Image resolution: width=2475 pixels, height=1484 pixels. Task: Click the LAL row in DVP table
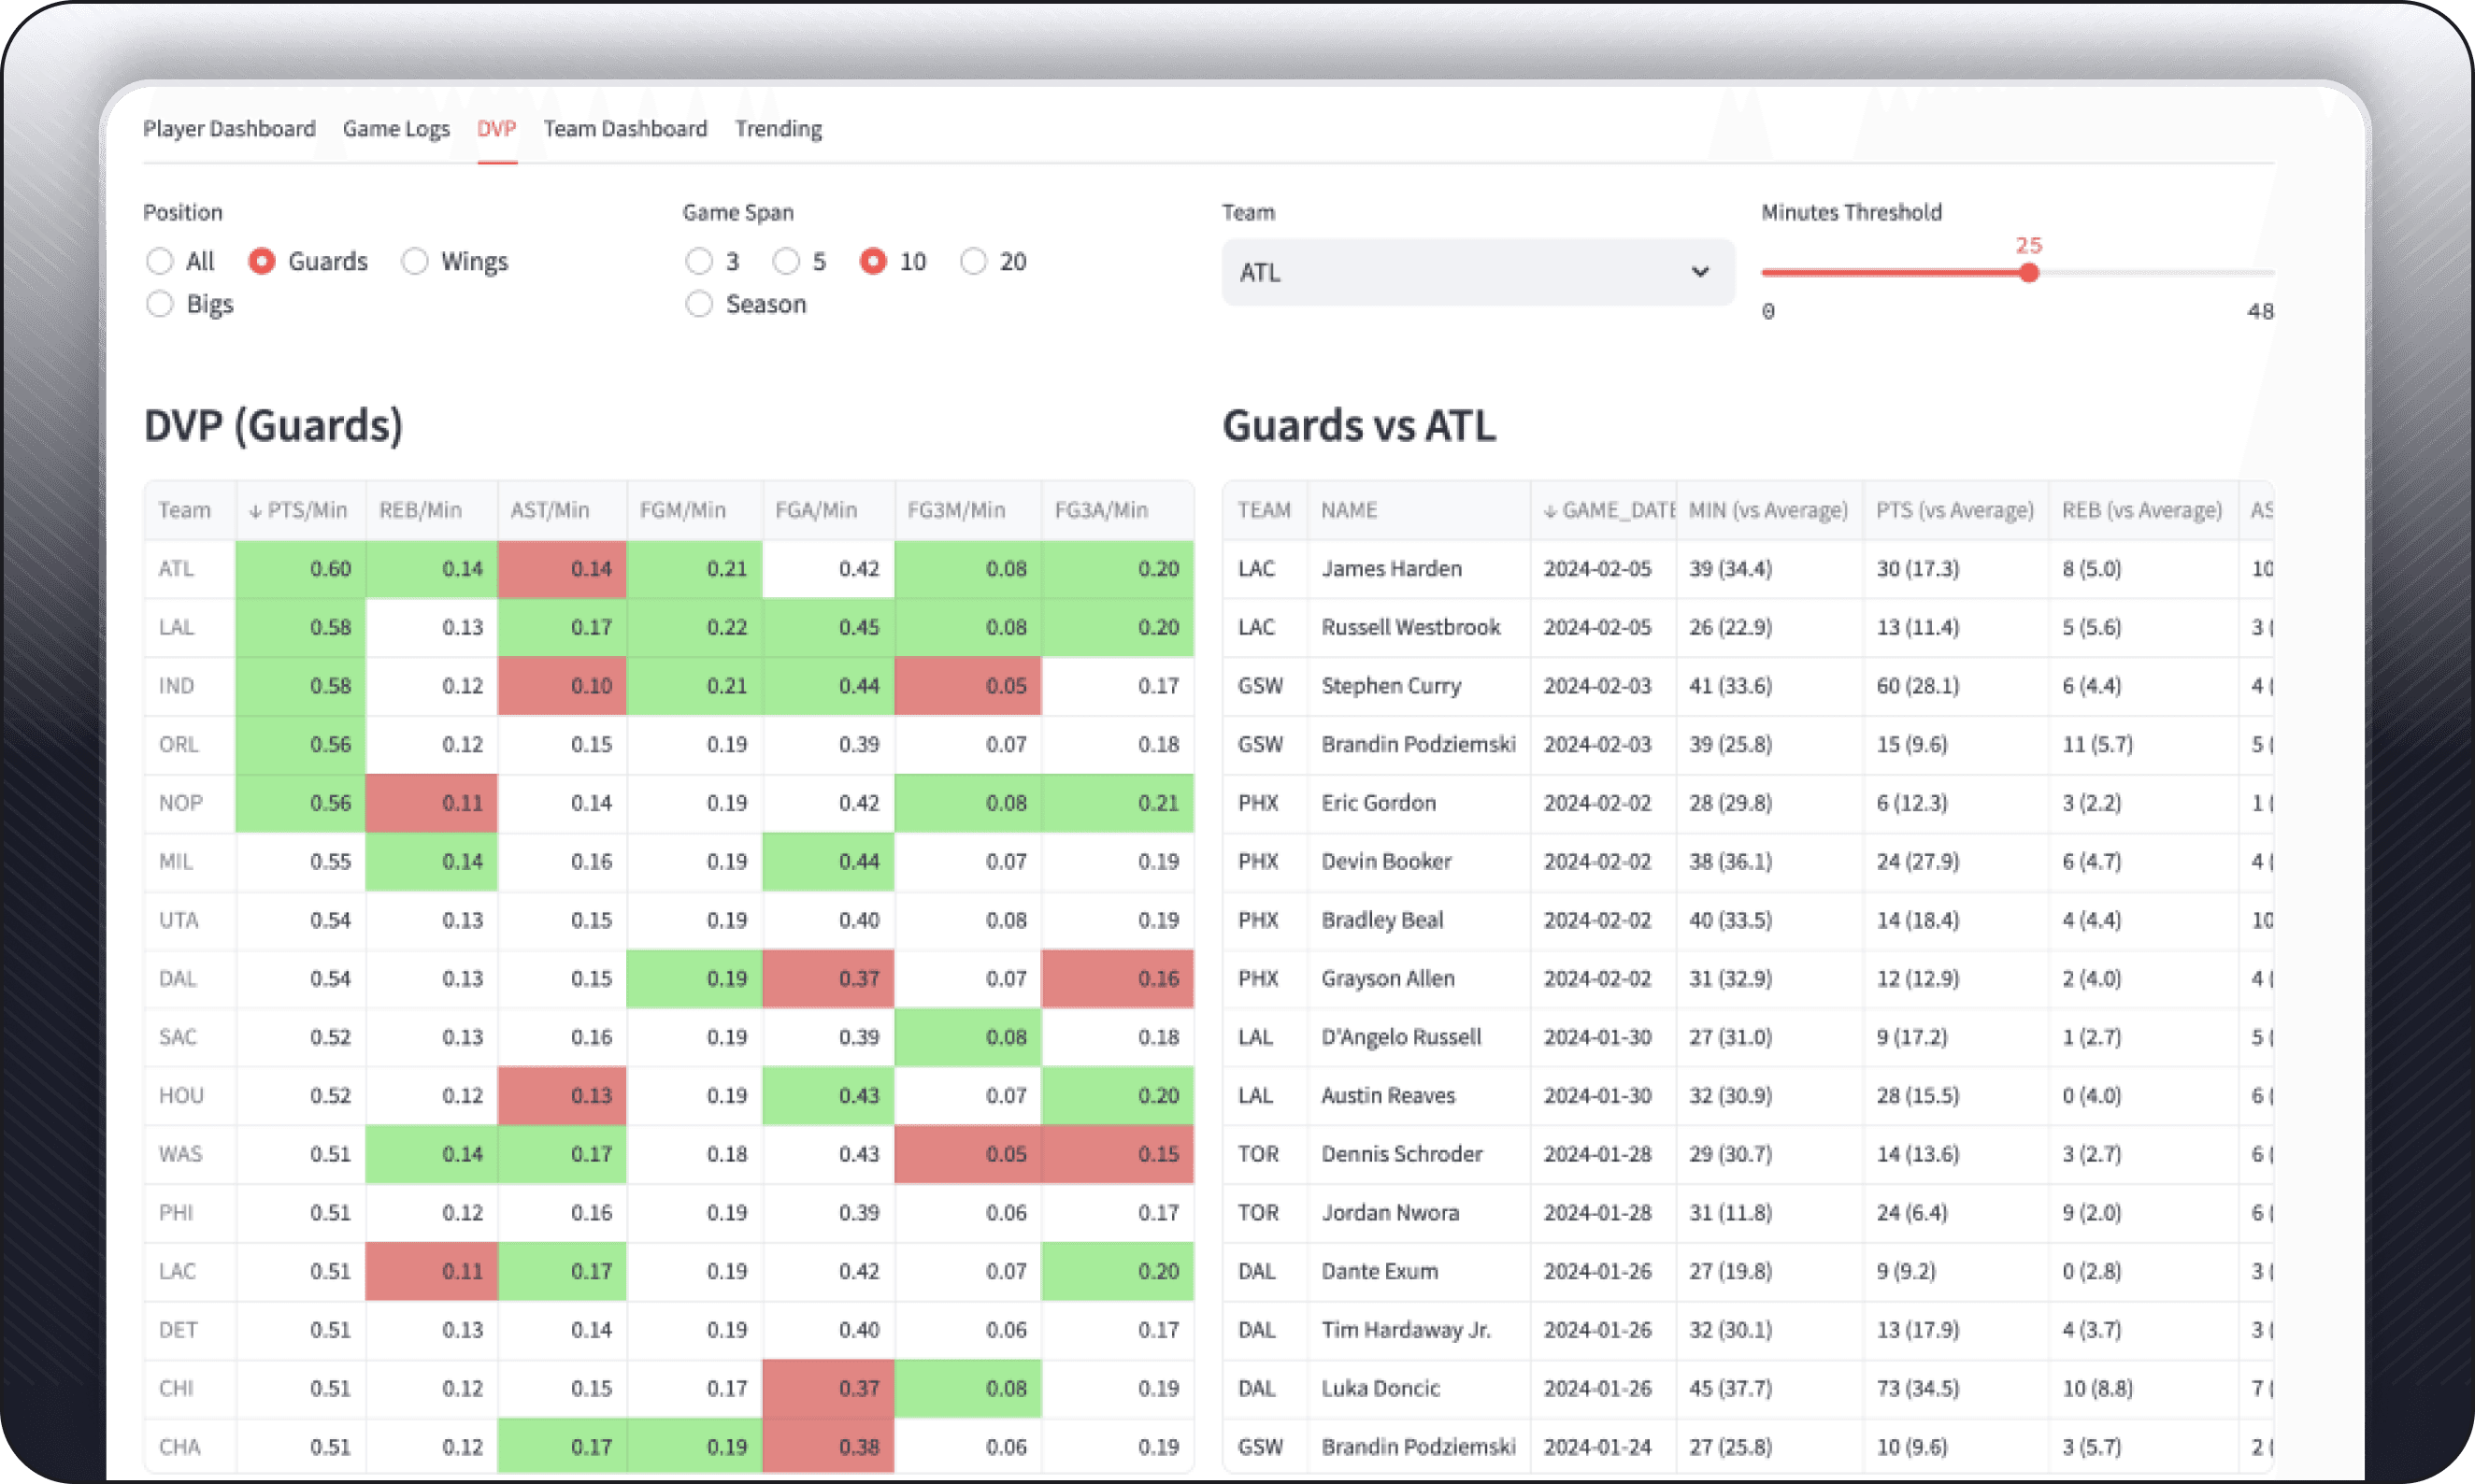click(177, 627)
